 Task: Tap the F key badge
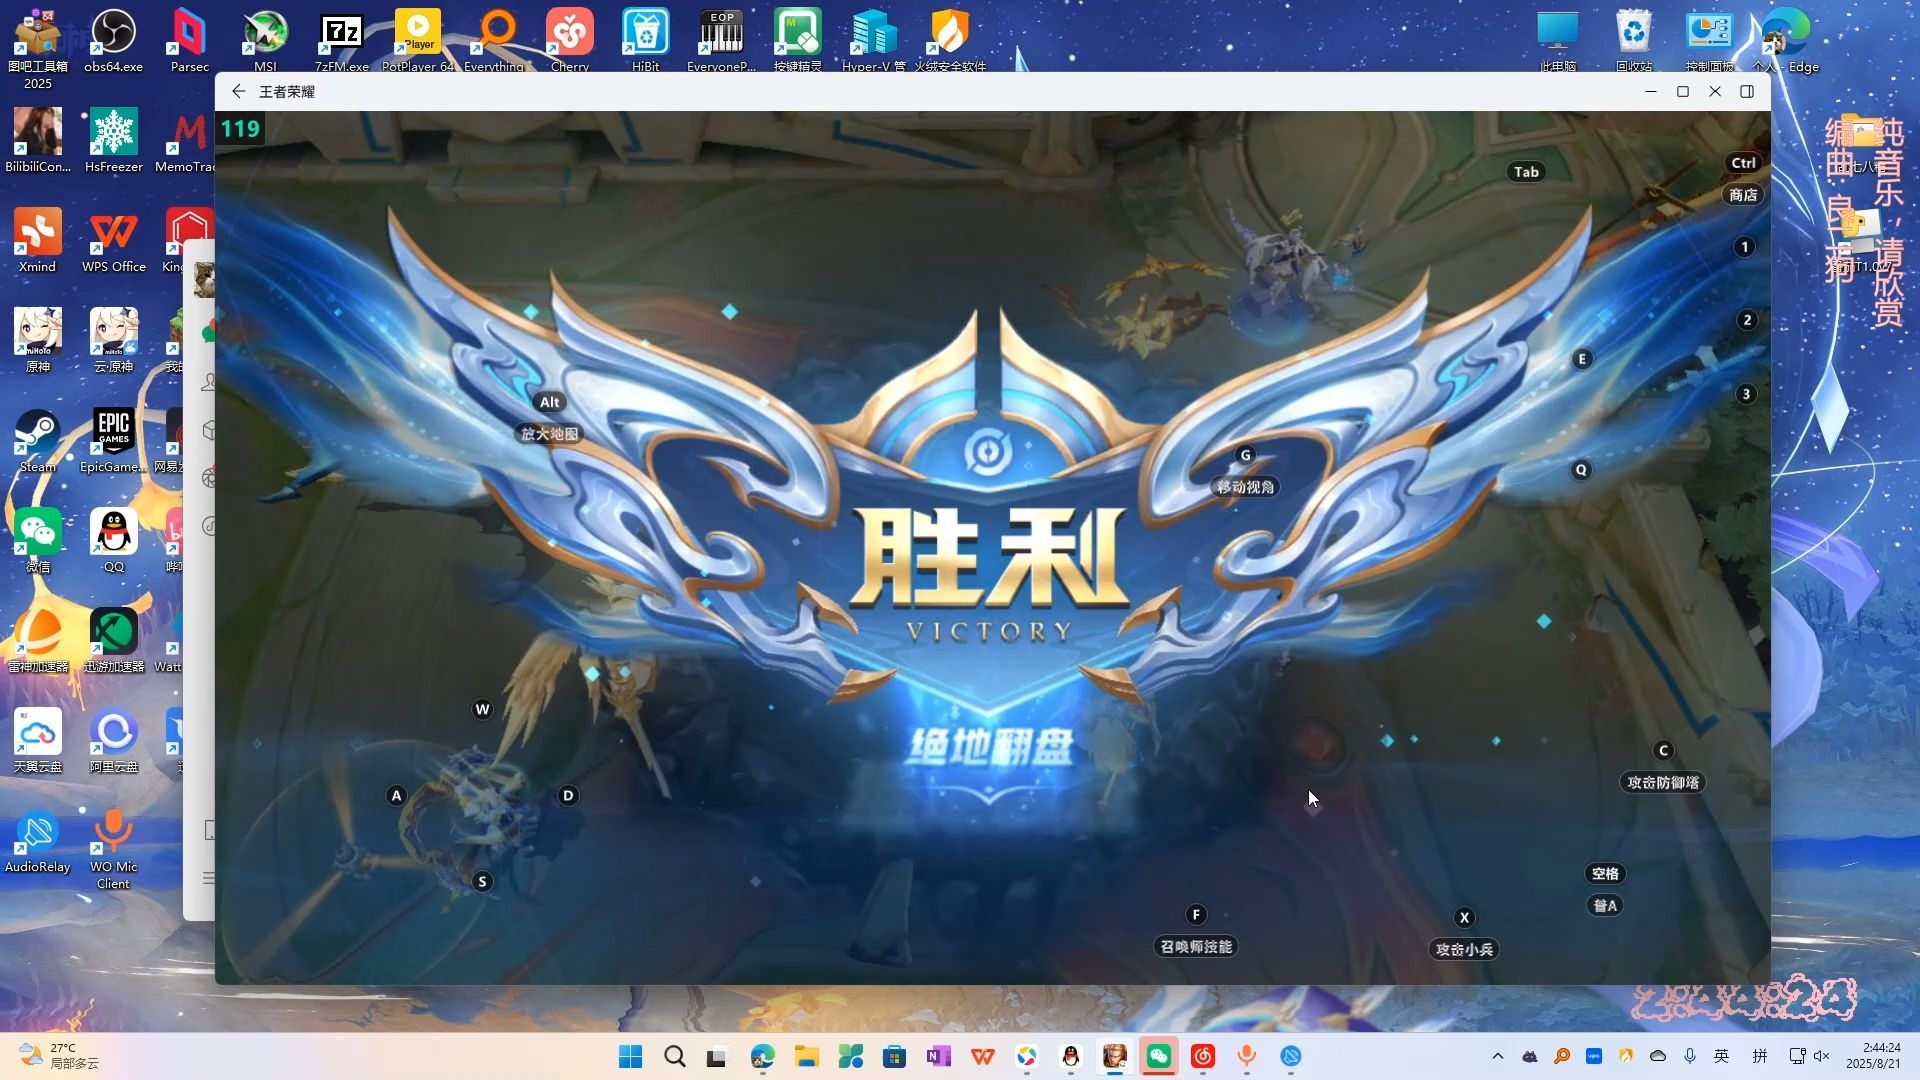1196,914
